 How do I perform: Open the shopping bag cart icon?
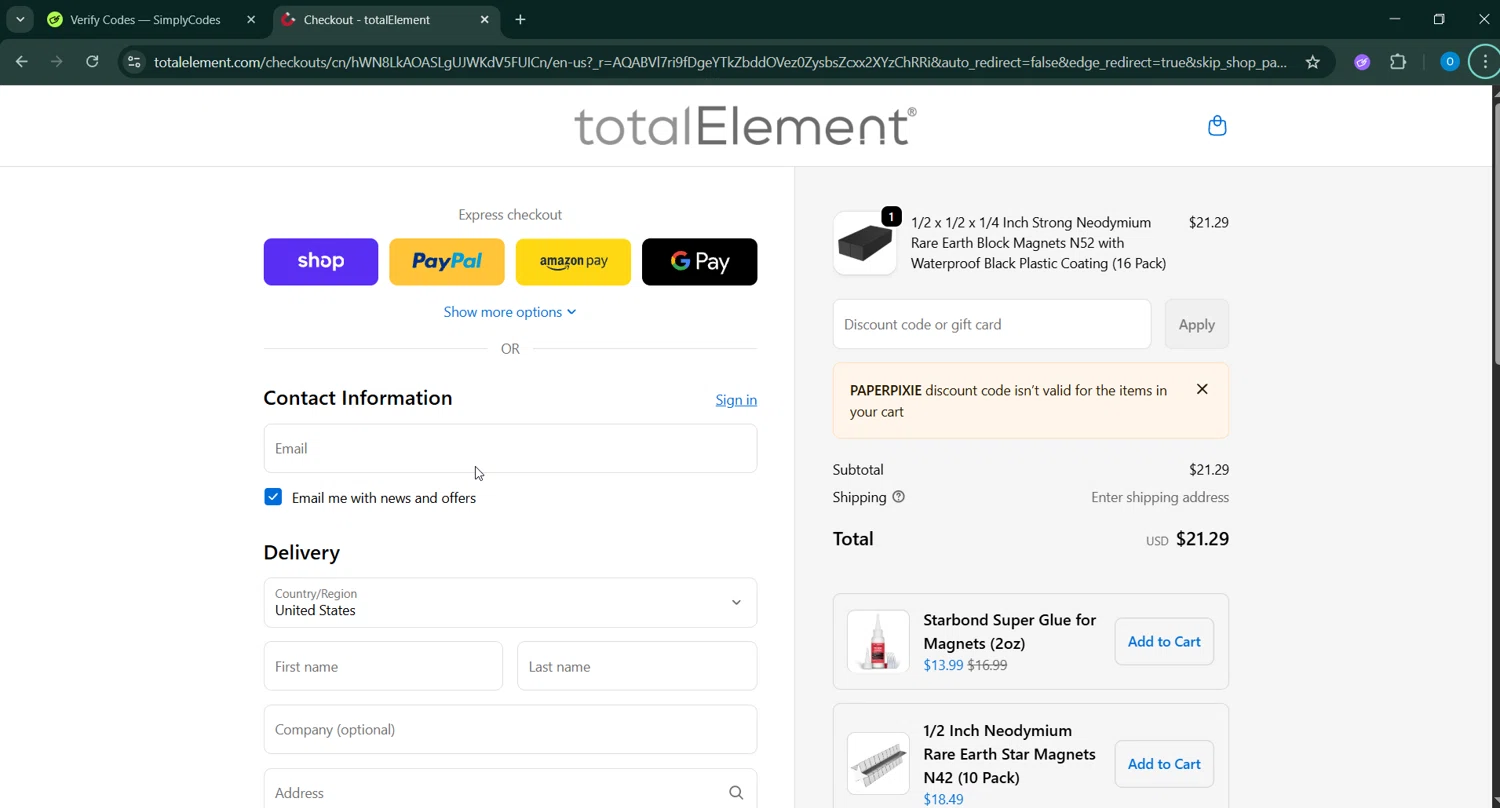1217,126
